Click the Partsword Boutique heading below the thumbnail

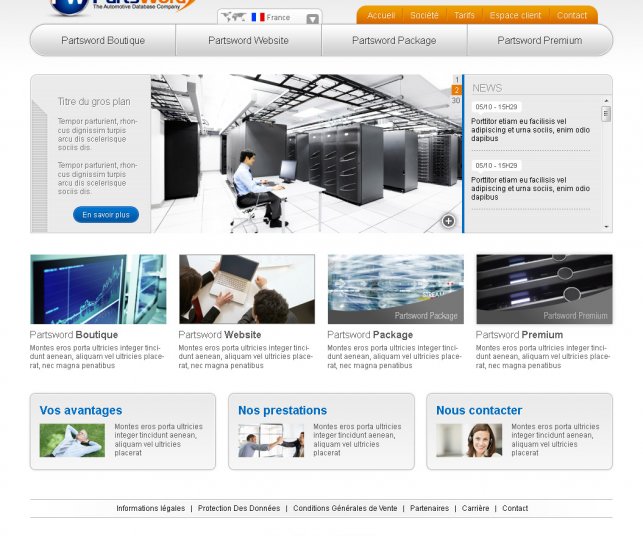point(74,335)
